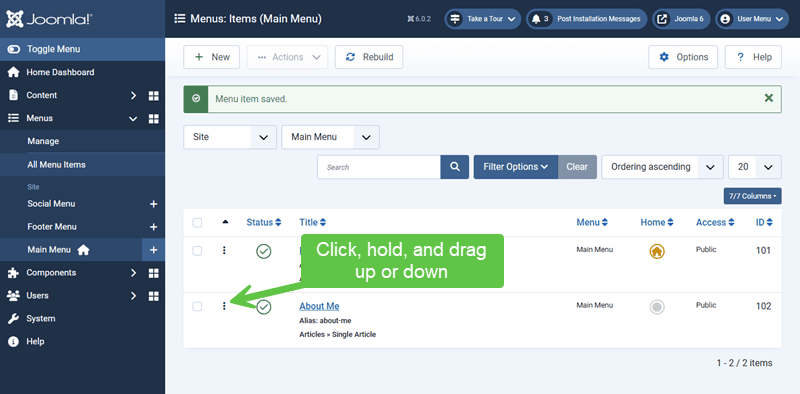The width and height of the screenshot is (800, 394).
Task: Click the New button
Action: coord(212,57)
